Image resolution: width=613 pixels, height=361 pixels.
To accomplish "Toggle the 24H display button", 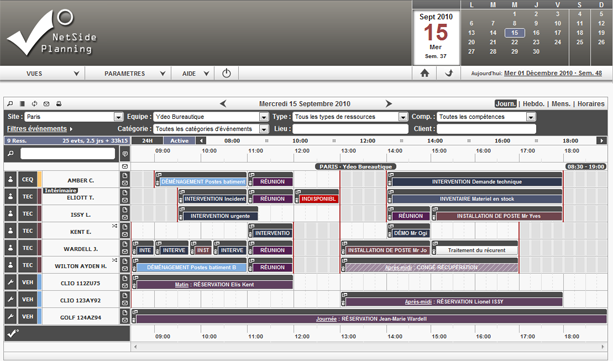I will click(x=147, y=141).
